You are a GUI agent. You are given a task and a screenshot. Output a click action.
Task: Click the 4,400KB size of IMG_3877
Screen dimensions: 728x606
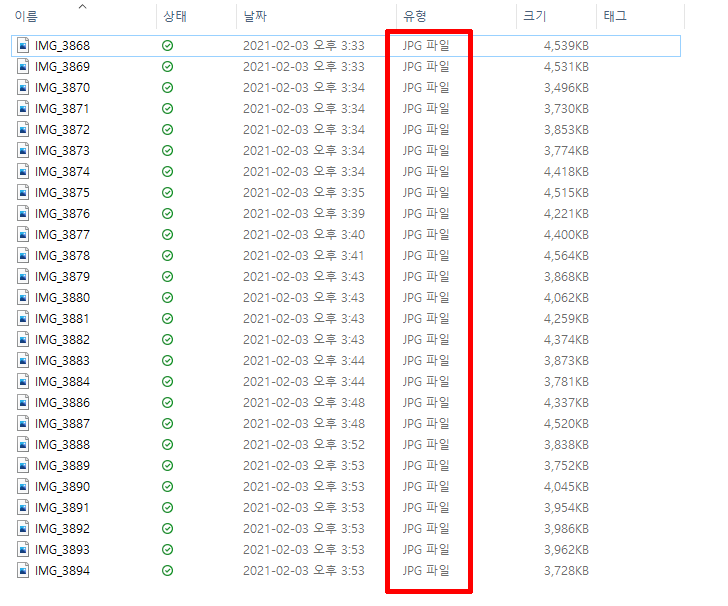point(566,235)
